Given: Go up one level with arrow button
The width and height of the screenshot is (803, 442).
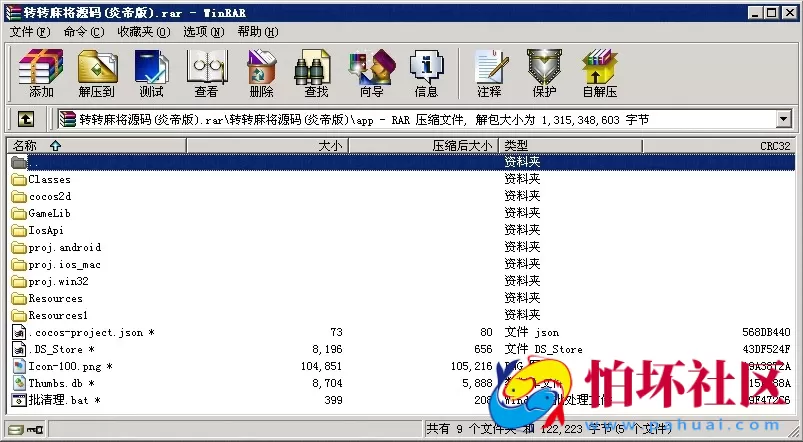Looking at the screenshot, I should coord(26,119).
